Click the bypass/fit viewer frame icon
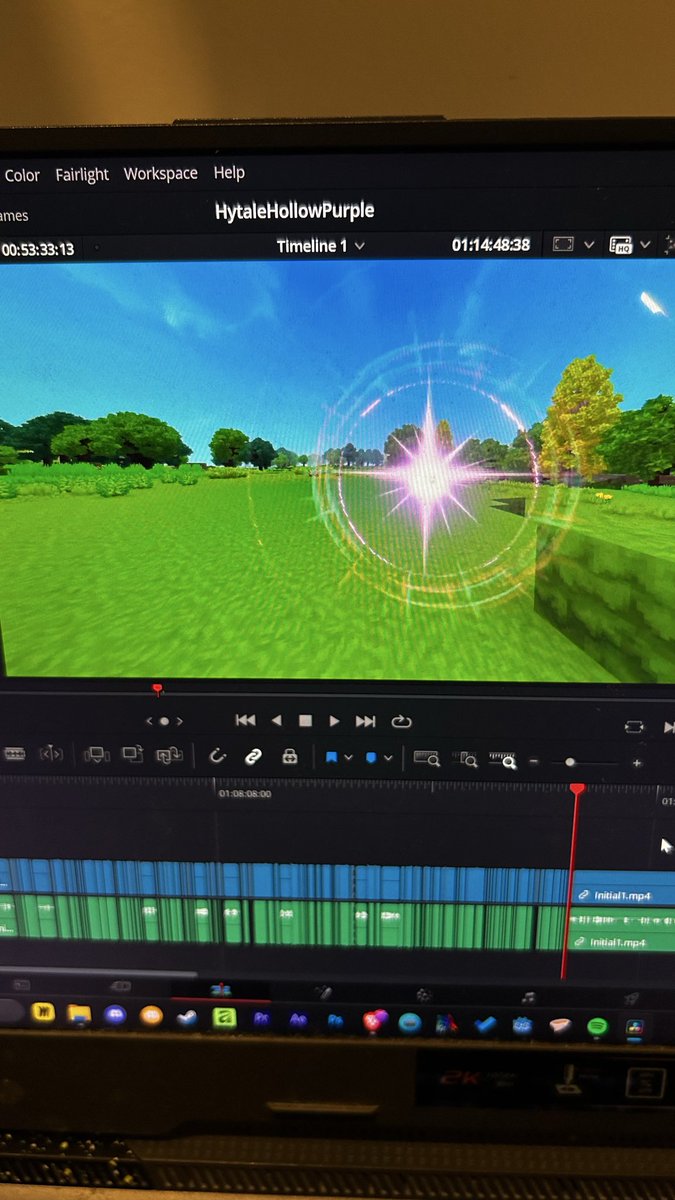 pos(563,244)
